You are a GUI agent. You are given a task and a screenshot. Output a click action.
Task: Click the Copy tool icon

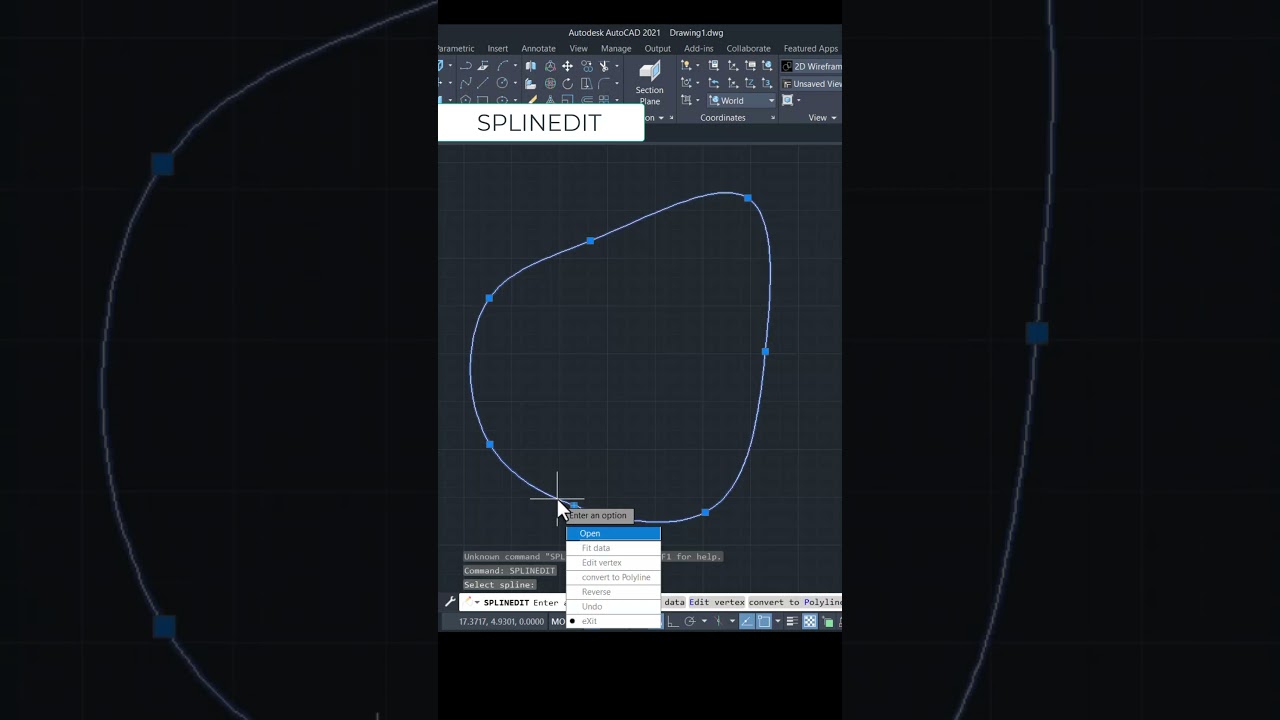tap(586, 66)
